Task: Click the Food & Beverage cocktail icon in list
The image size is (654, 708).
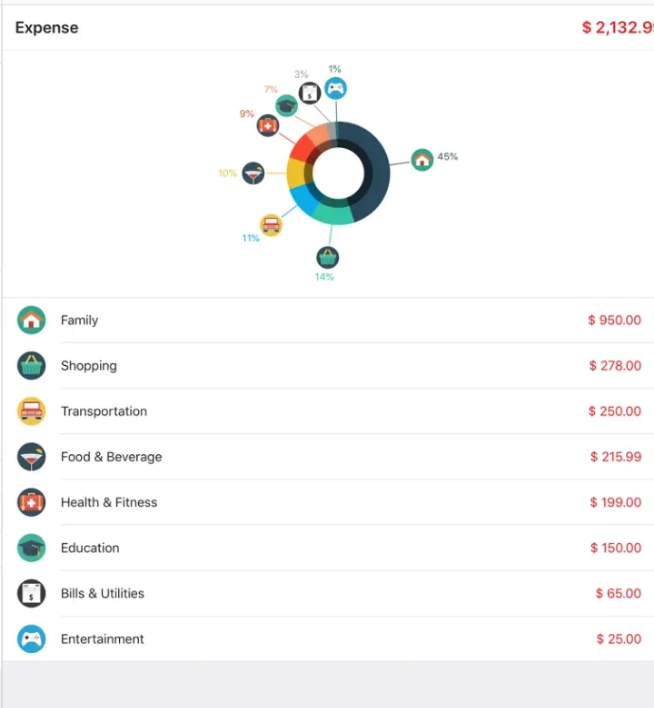Action: pos(31,457)
